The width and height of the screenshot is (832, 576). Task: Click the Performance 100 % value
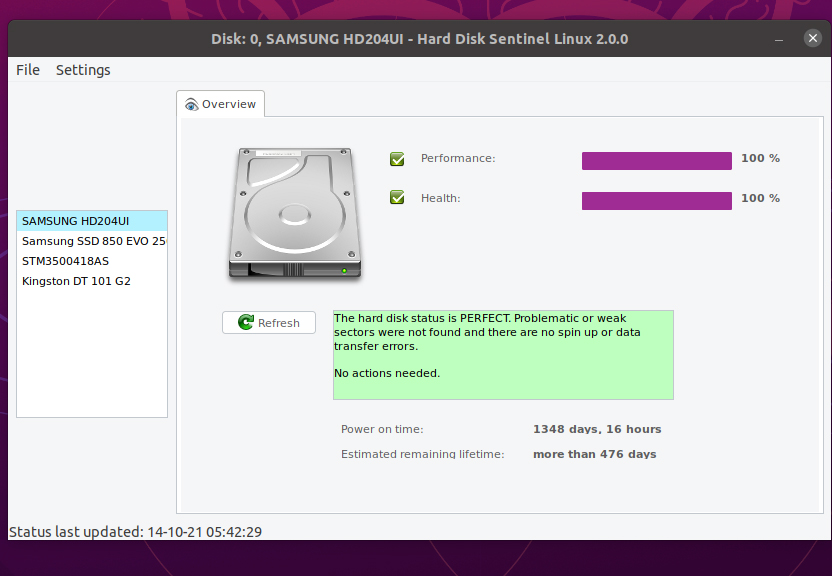760,158
